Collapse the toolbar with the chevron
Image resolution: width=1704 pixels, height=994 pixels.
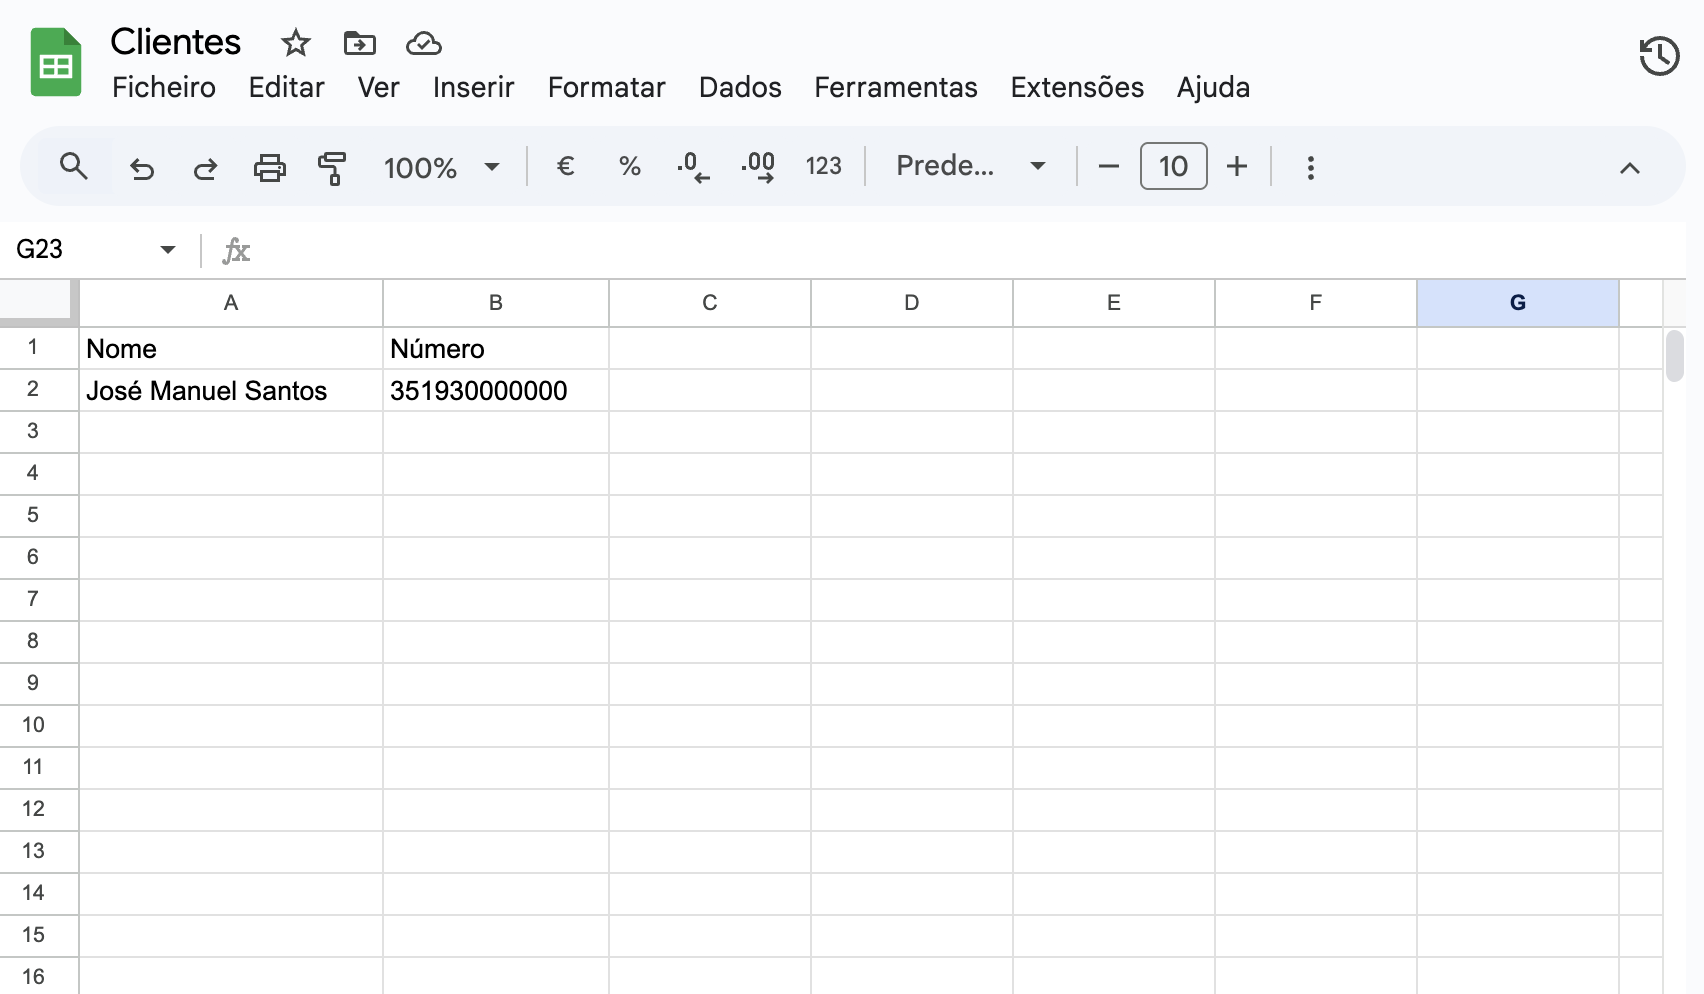[x=1630, y=168]
